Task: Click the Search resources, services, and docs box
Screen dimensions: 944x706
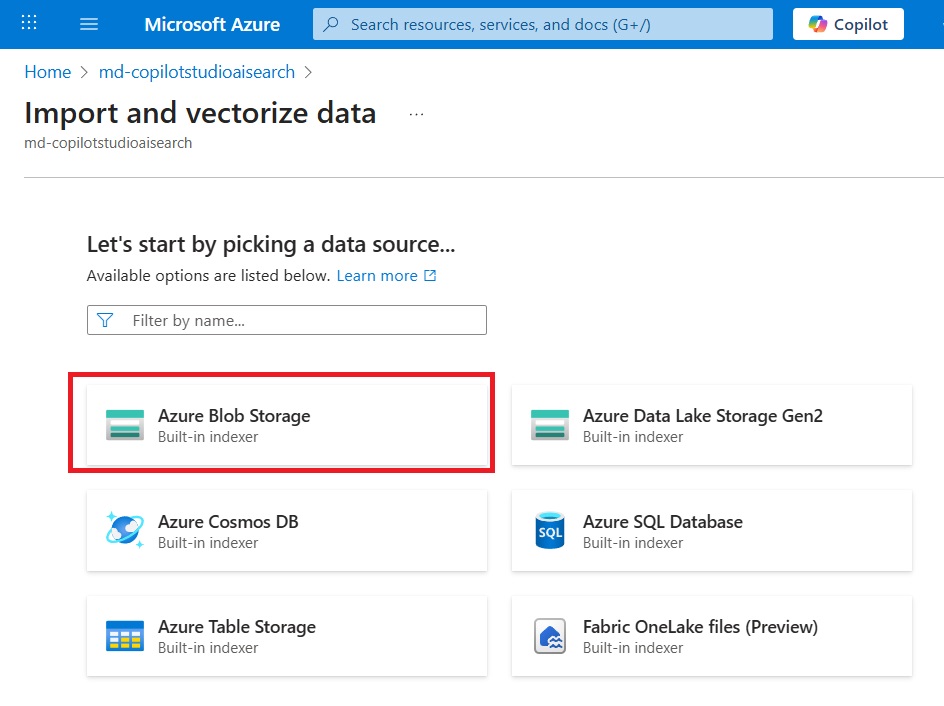Action: [542, 24]
